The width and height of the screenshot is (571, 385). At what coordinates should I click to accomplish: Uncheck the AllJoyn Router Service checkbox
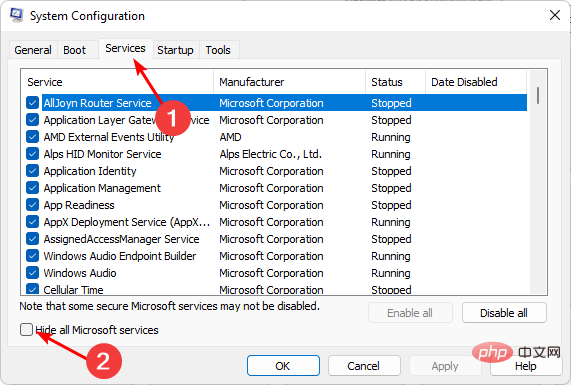pos(32,103)
